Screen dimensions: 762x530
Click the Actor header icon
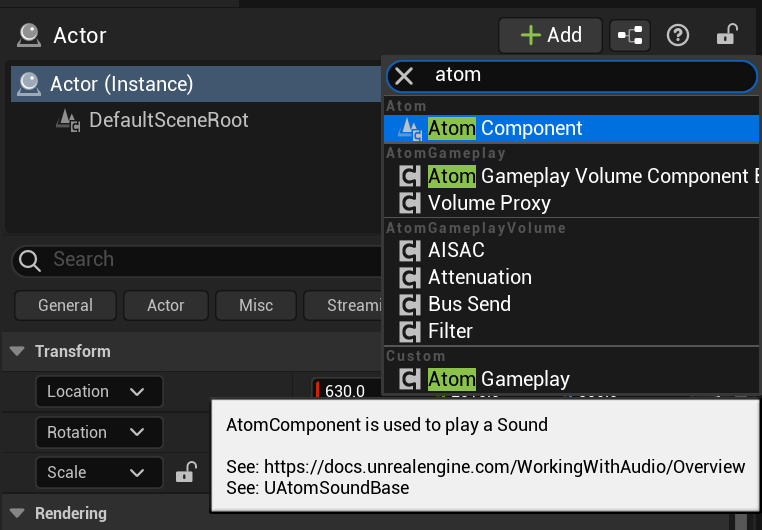click(x=29, y=35)
